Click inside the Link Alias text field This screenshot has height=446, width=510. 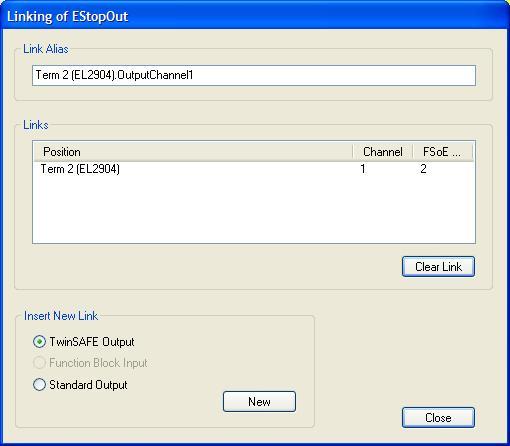(254, 75)
